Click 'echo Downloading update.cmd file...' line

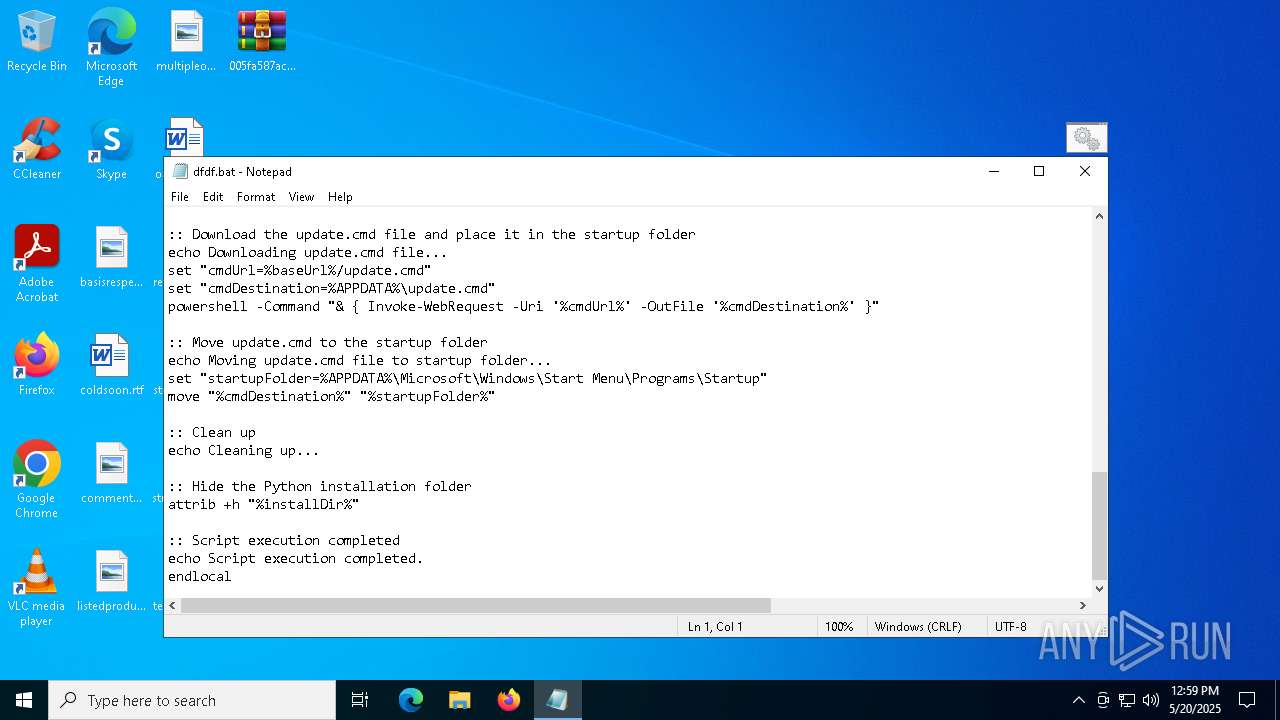[307, 252]
